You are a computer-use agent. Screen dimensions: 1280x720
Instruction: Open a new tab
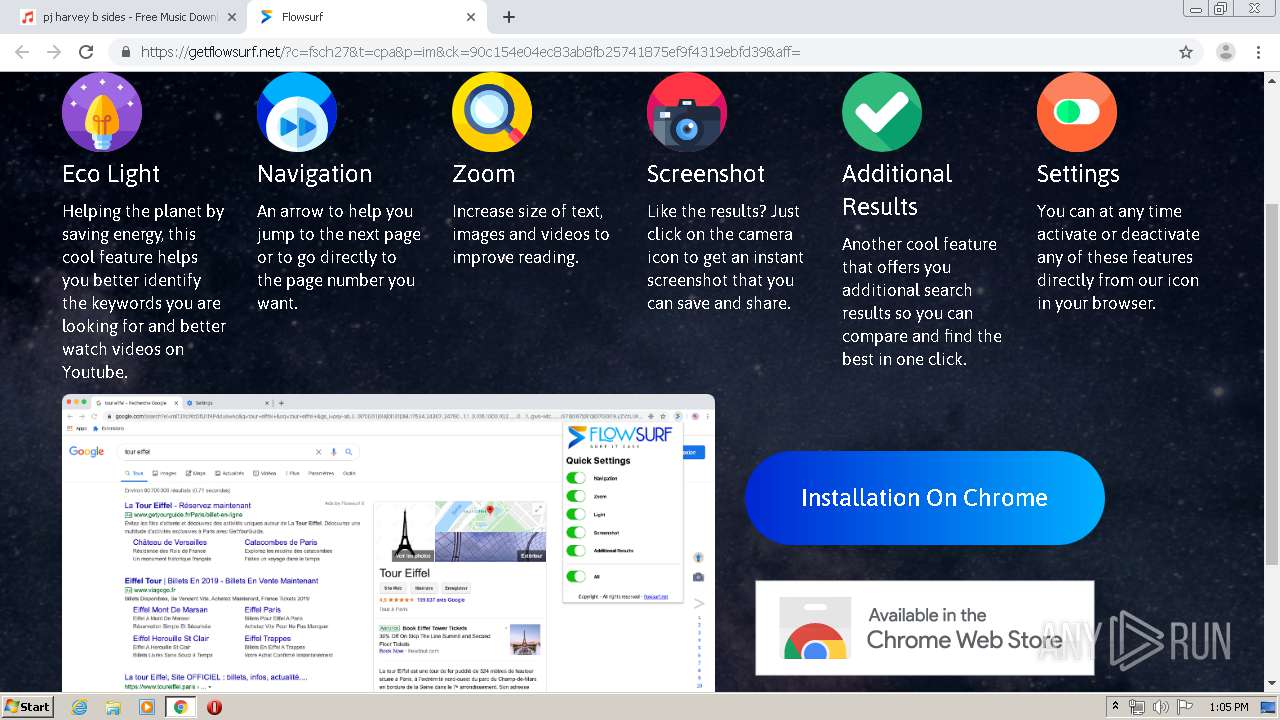coord(509,17)
